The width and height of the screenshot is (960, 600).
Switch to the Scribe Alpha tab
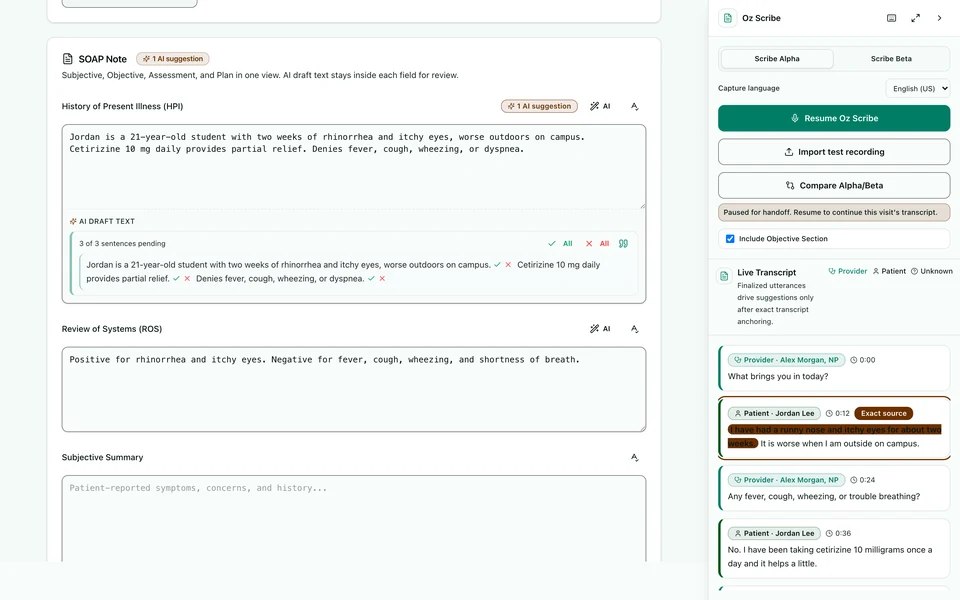click(777, 59)
